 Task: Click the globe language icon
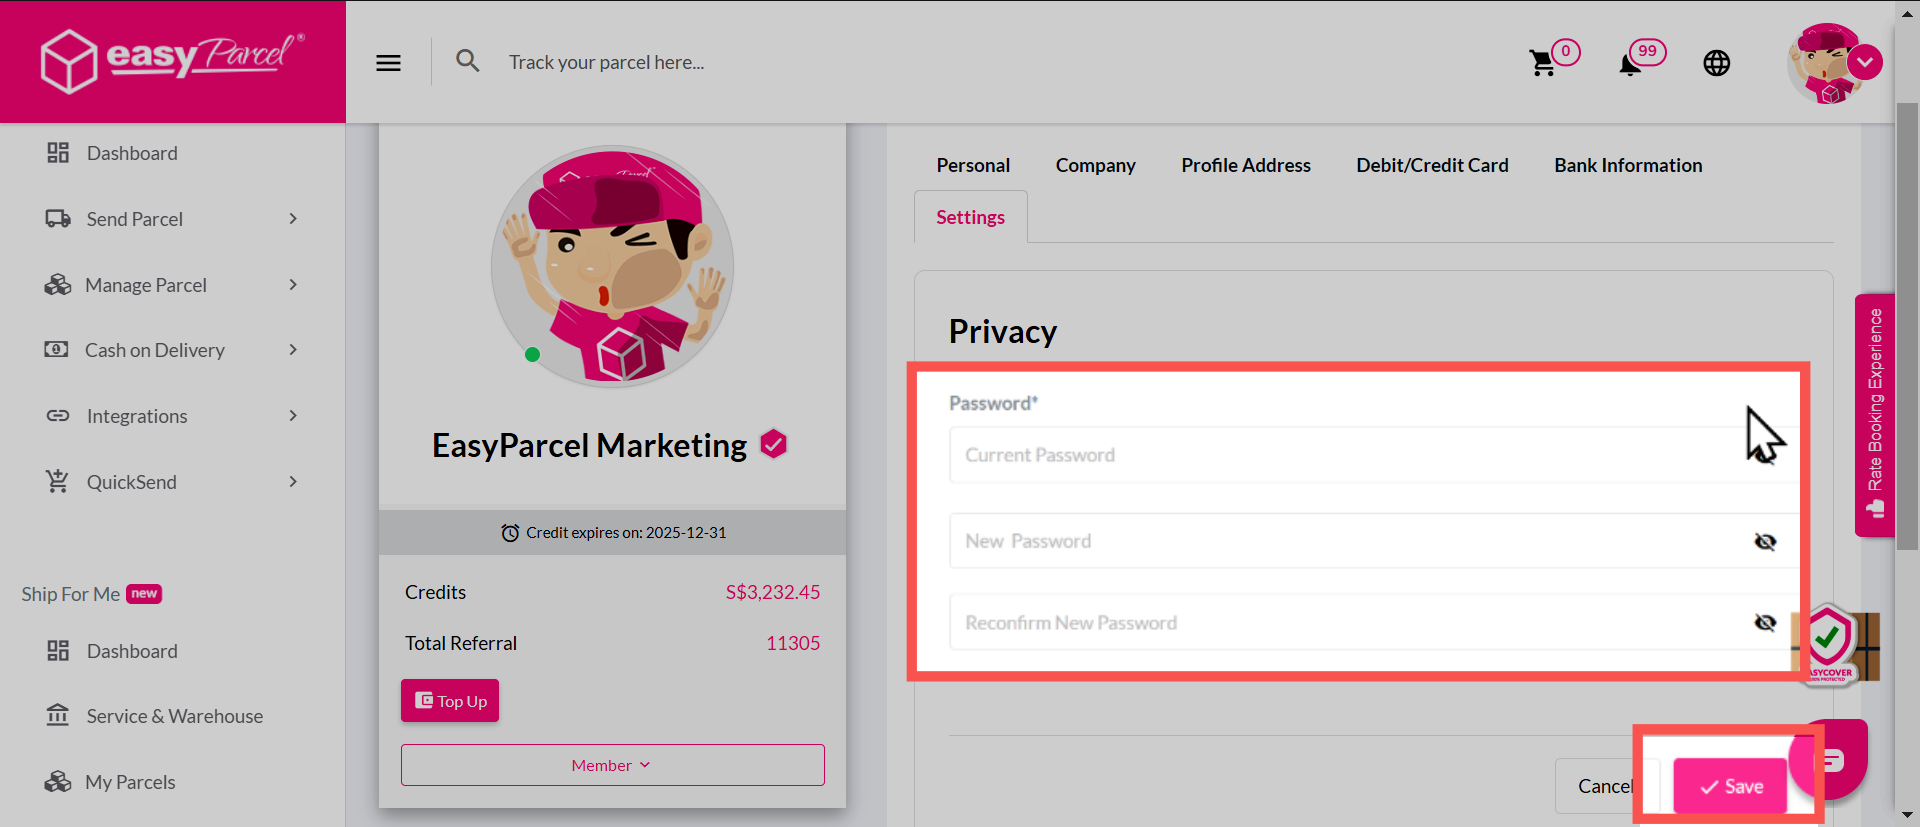click(x=1716, y=63)
